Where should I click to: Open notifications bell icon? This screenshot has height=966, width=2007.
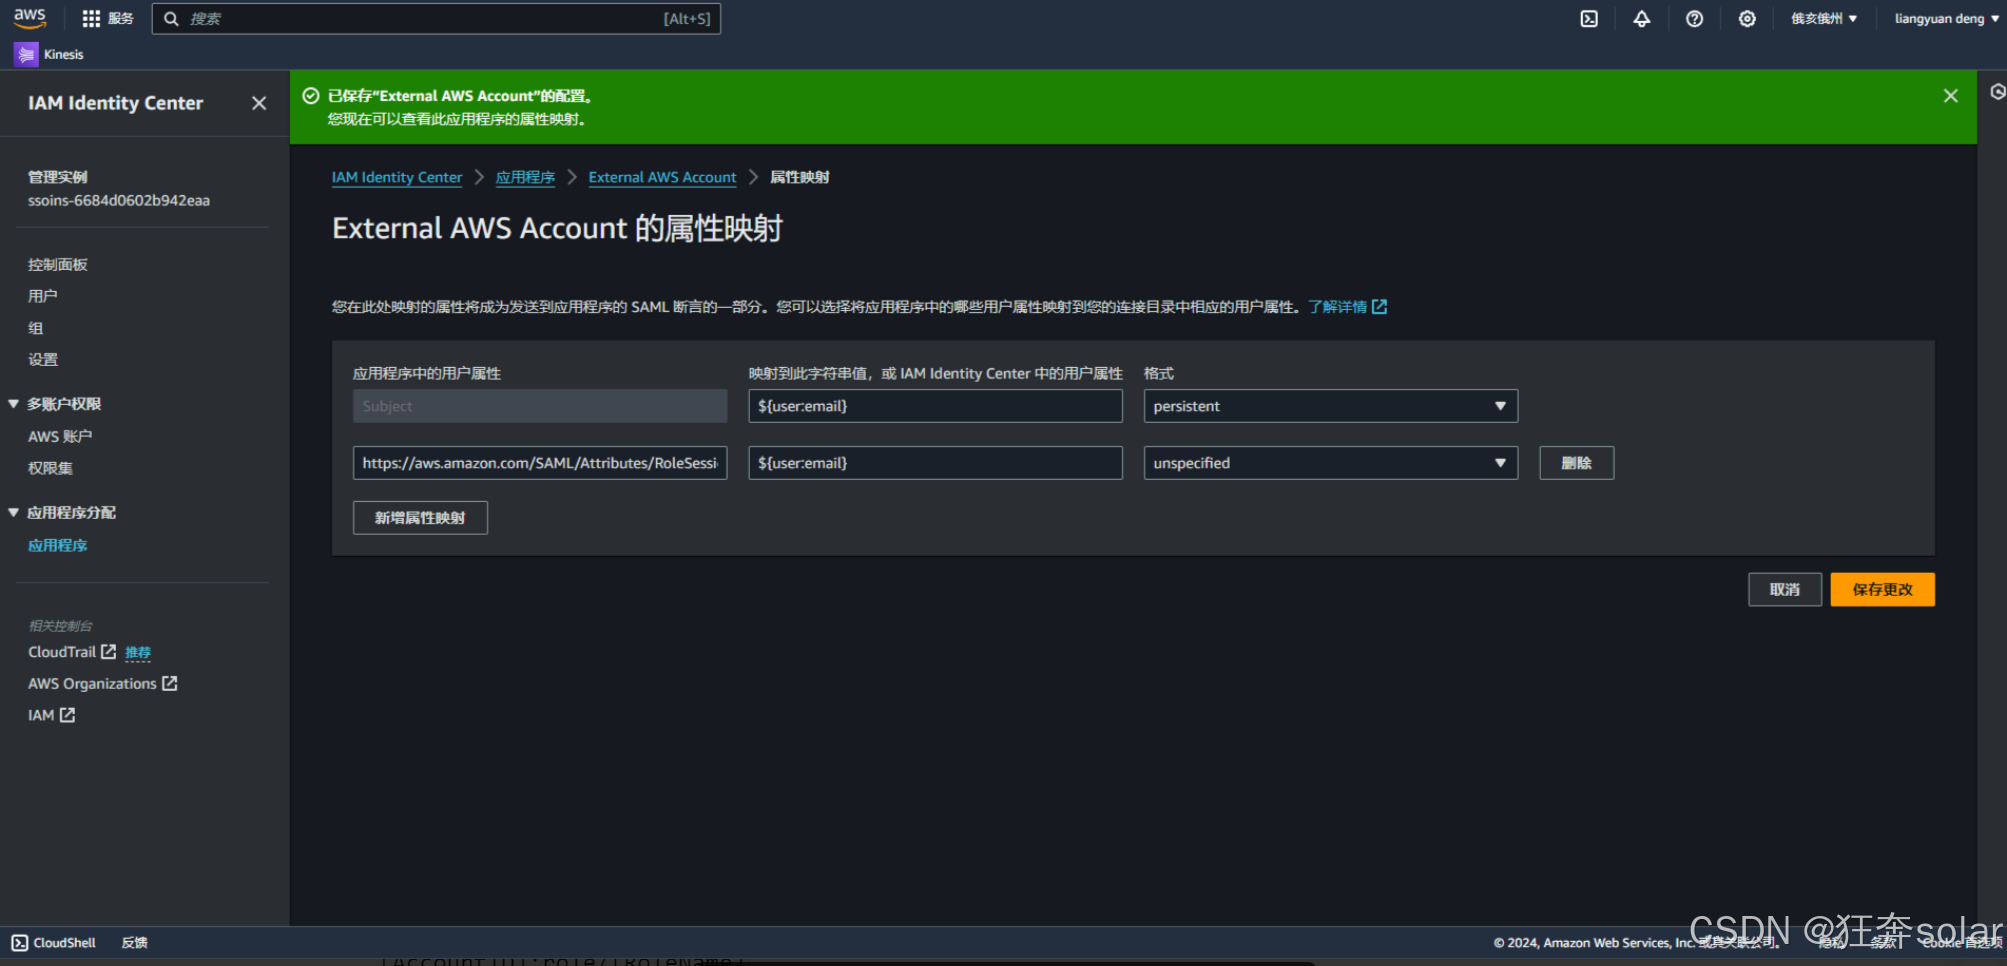[x=1642, y=18]
